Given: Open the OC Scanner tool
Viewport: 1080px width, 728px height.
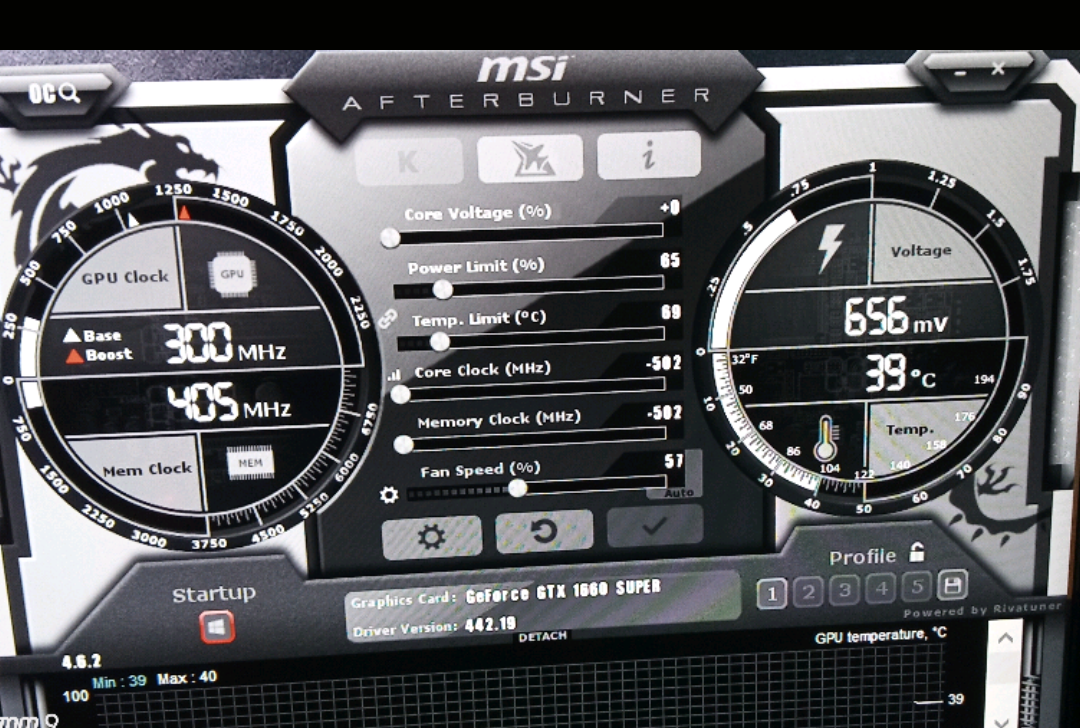Looking at the screenshot, I should coord(54,93).
